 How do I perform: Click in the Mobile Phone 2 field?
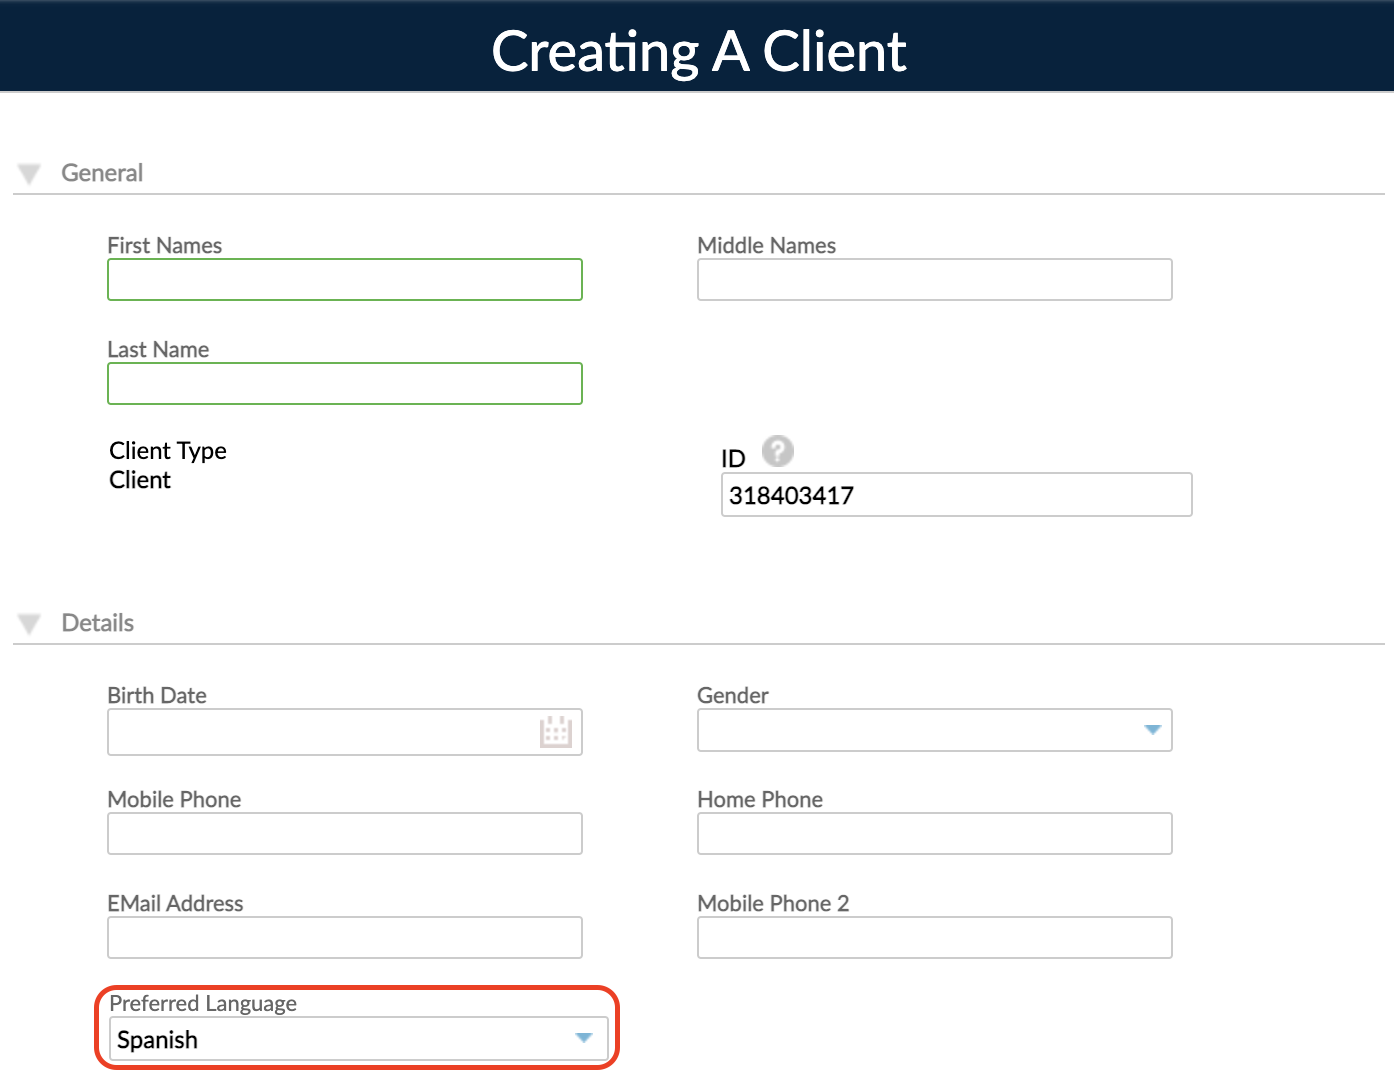tap(934, 937)
